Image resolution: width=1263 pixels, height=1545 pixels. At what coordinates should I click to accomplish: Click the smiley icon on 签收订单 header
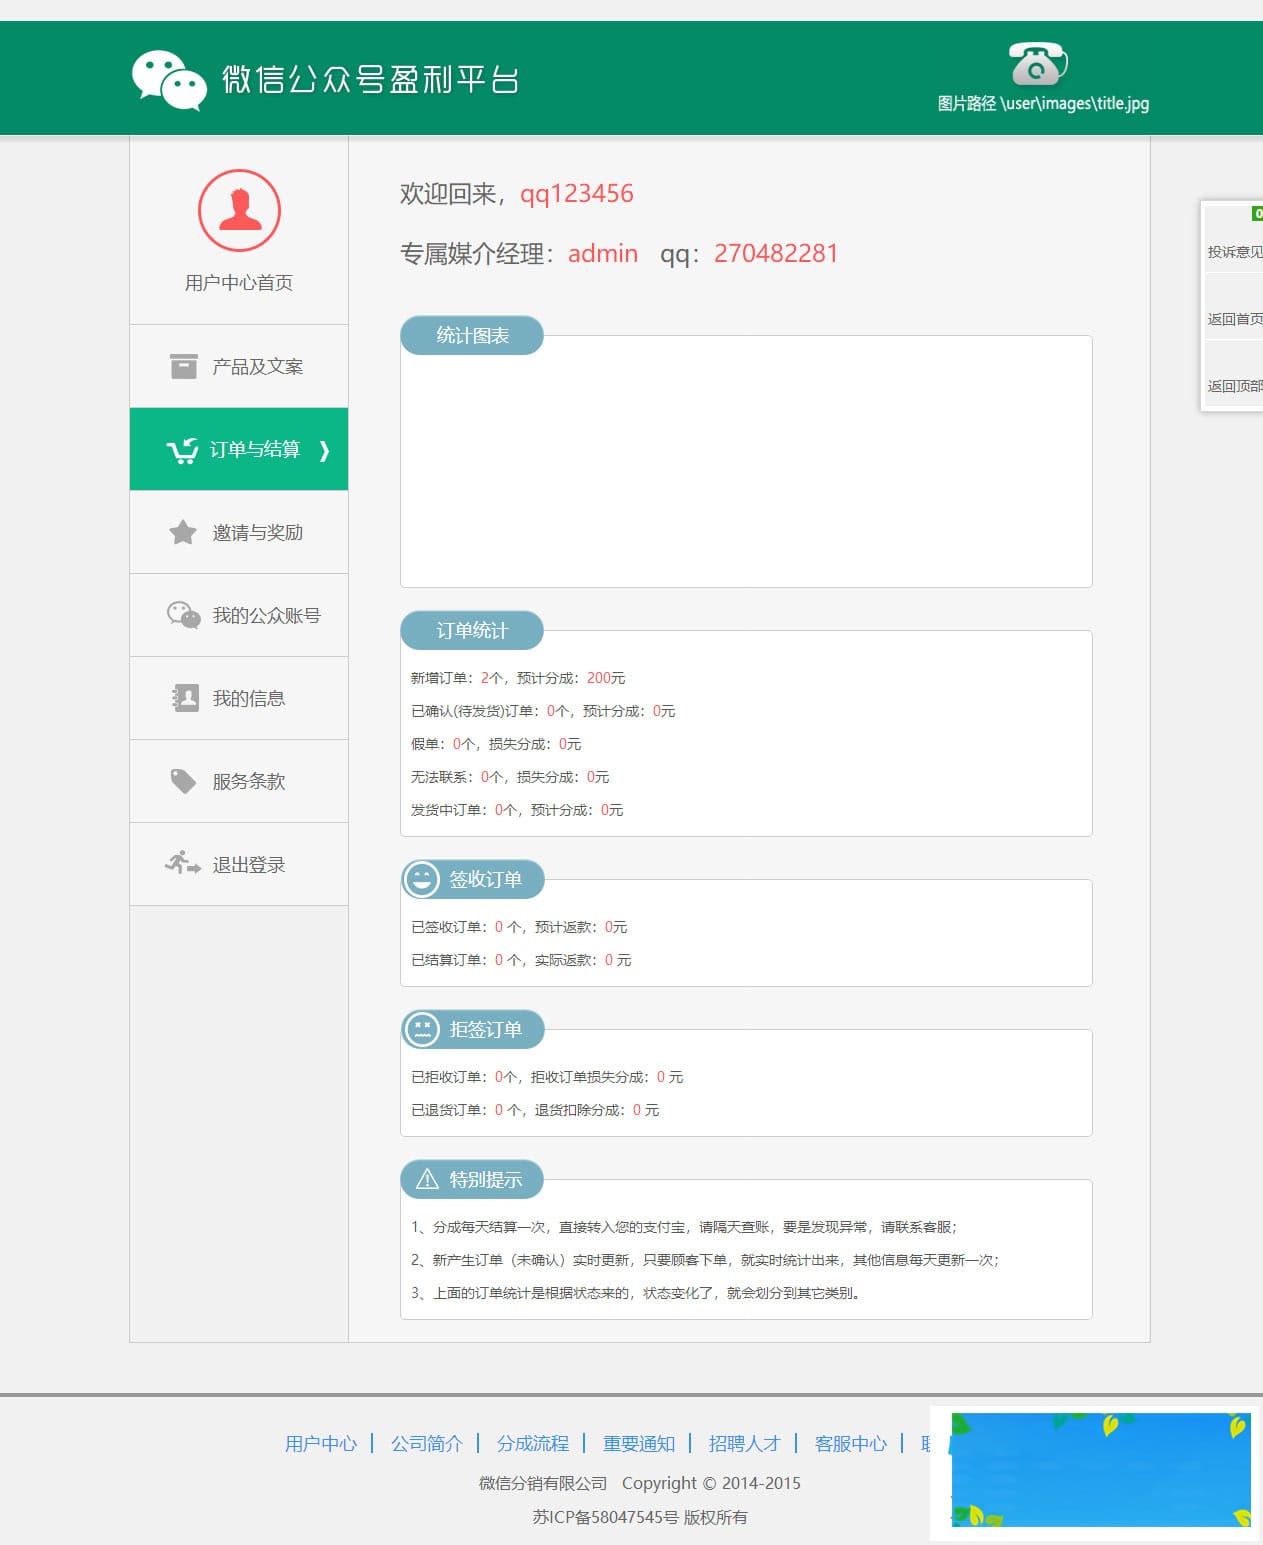(421, 879)
